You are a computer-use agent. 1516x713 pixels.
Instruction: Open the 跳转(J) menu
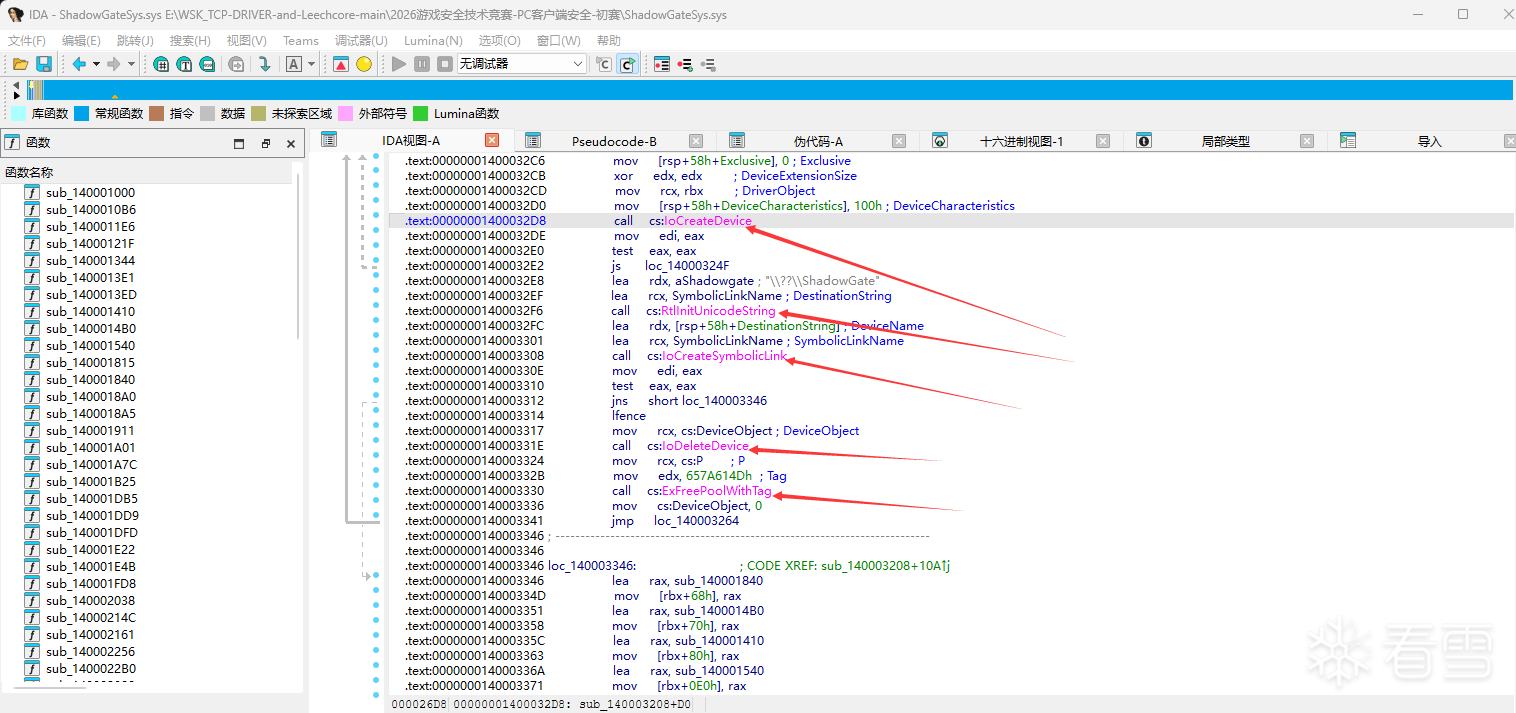point(135,41)
